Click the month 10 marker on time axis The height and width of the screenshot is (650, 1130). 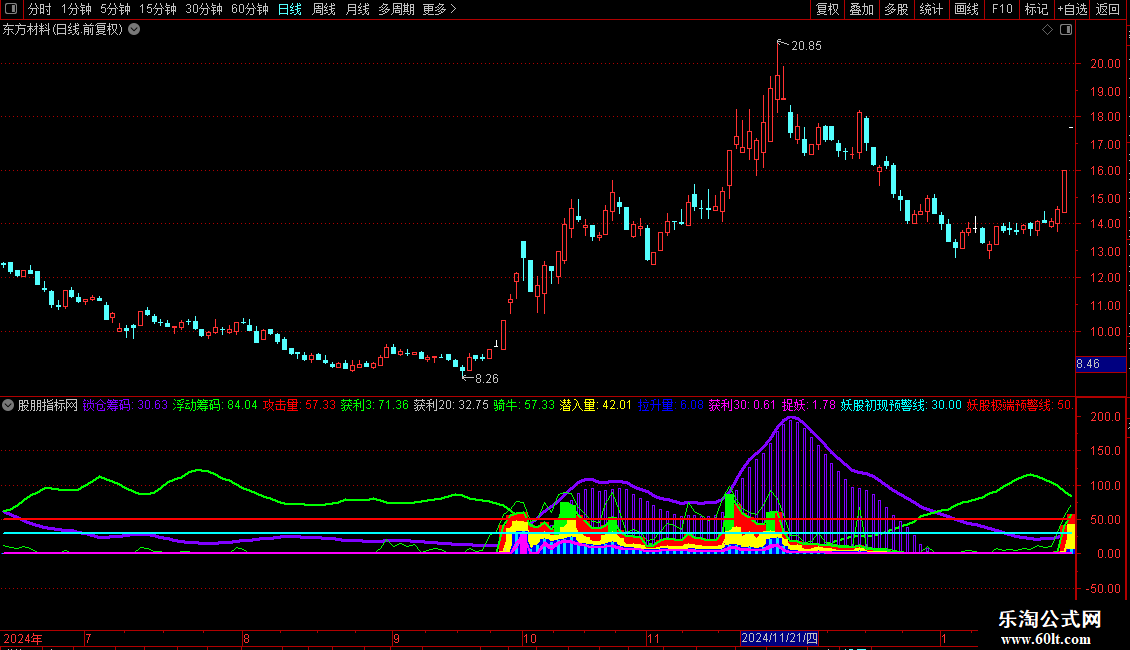(530, 638)
